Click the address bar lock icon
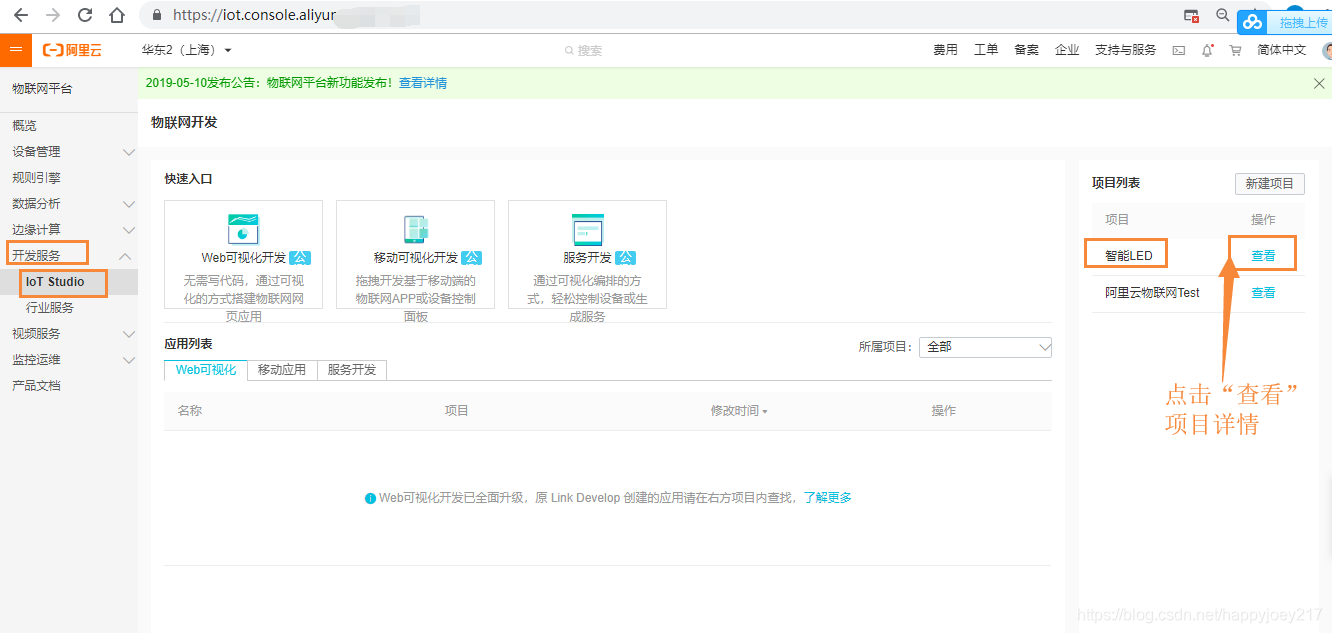 click(x=157, y=15)
